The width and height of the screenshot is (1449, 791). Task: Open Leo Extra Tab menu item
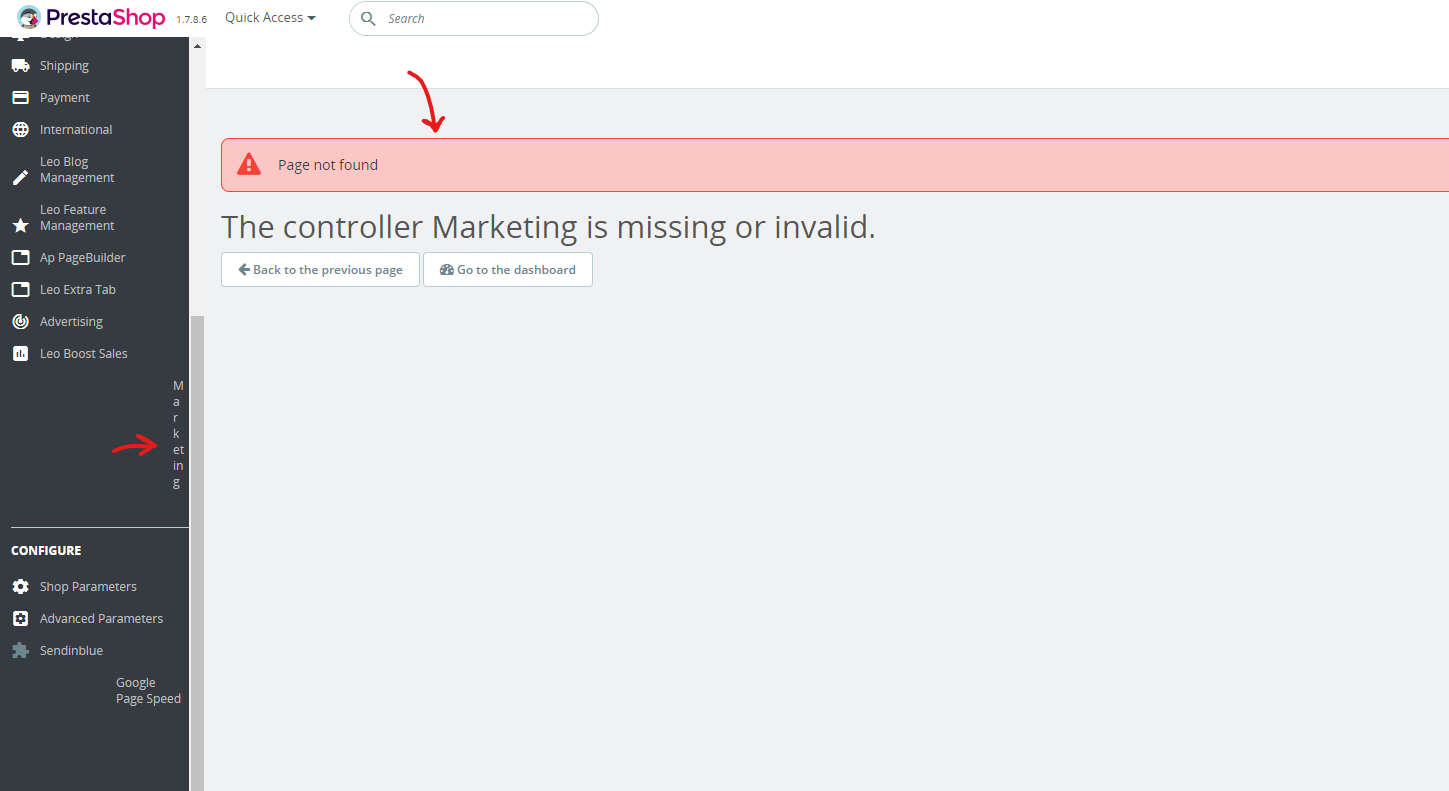(77, 290)
